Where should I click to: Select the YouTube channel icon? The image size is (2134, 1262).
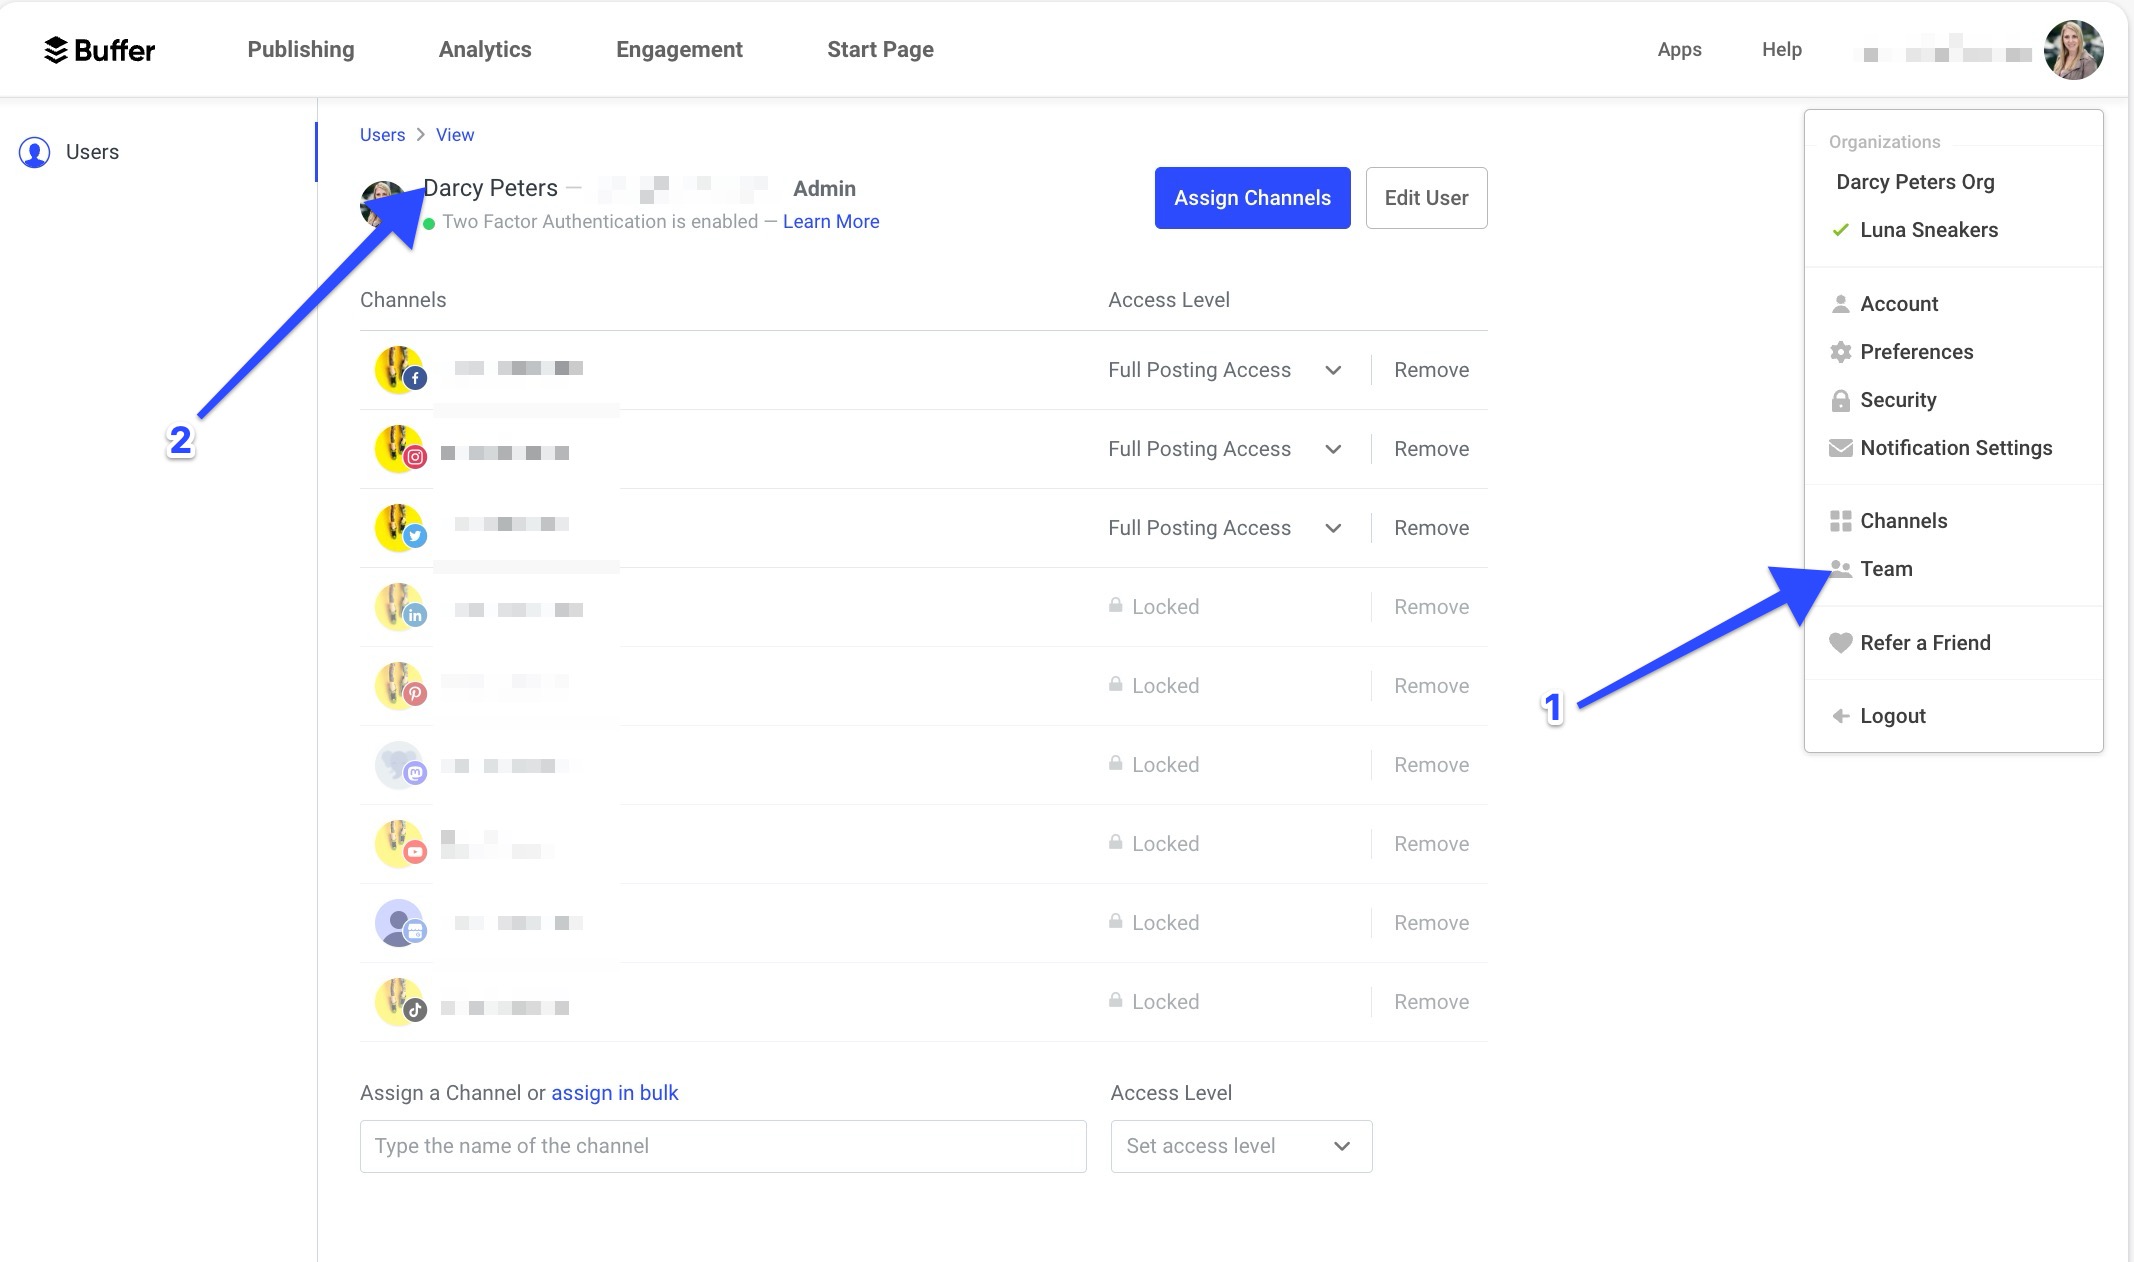(416, 851)
